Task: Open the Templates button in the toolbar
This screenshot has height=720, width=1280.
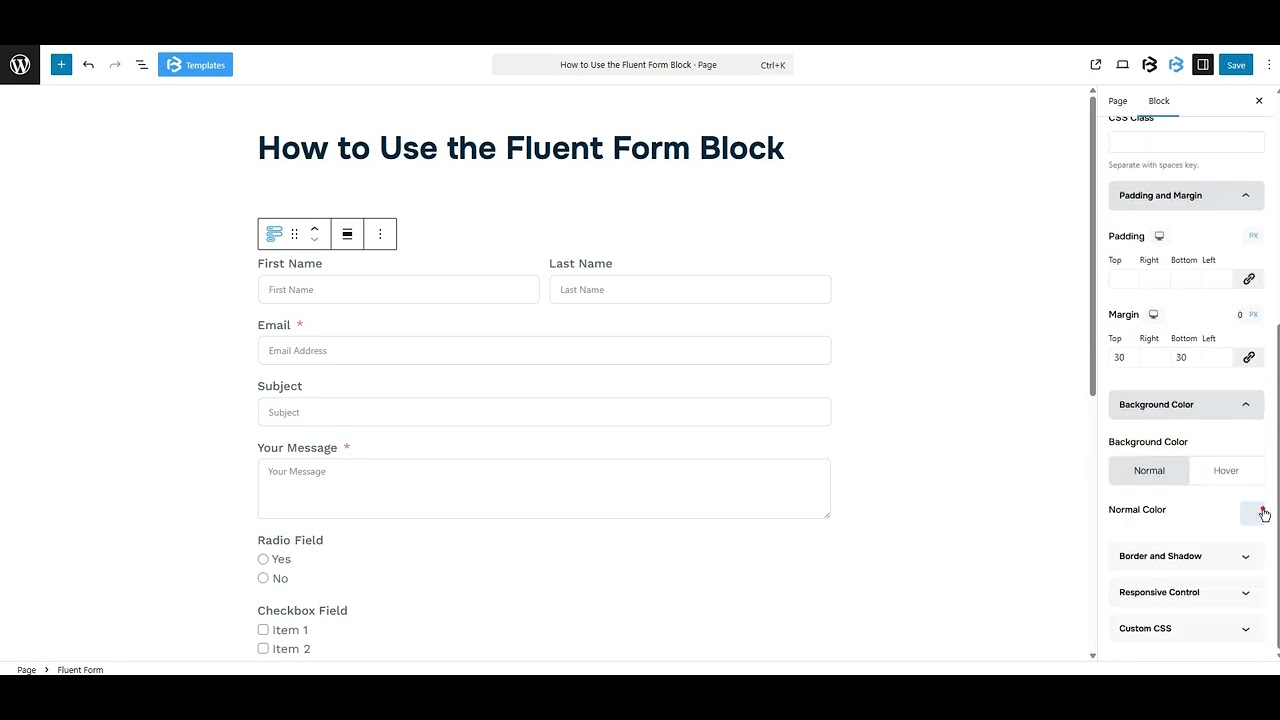Action: click(195, 64)
